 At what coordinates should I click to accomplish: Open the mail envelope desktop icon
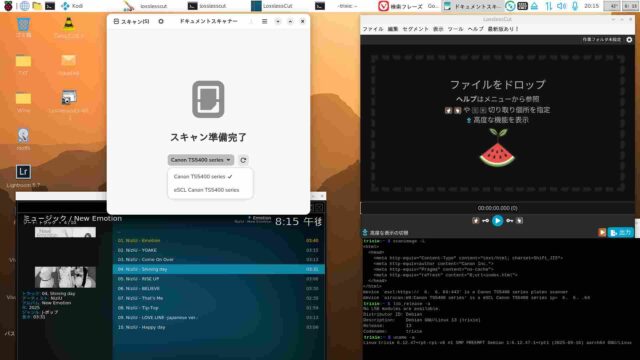click(69, 60)
